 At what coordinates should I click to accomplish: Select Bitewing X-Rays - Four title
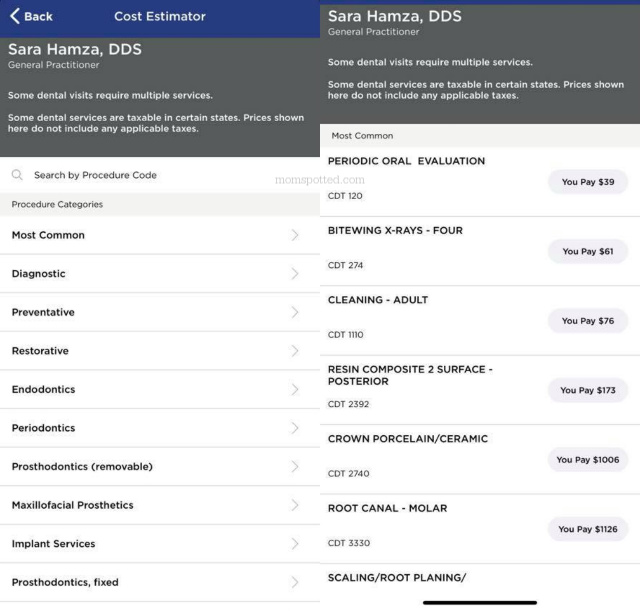click(395, 230)
